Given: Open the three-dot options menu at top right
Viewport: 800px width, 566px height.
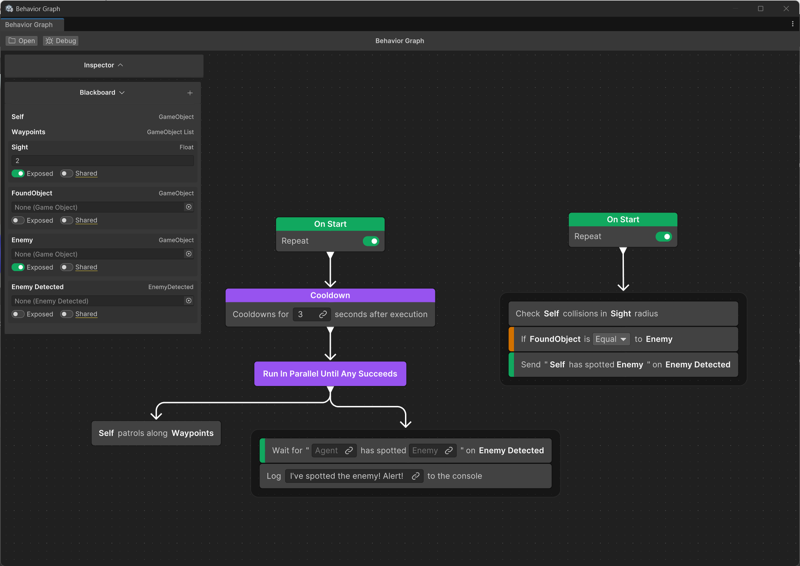Looking at the screenshot, I should [792, 24].
